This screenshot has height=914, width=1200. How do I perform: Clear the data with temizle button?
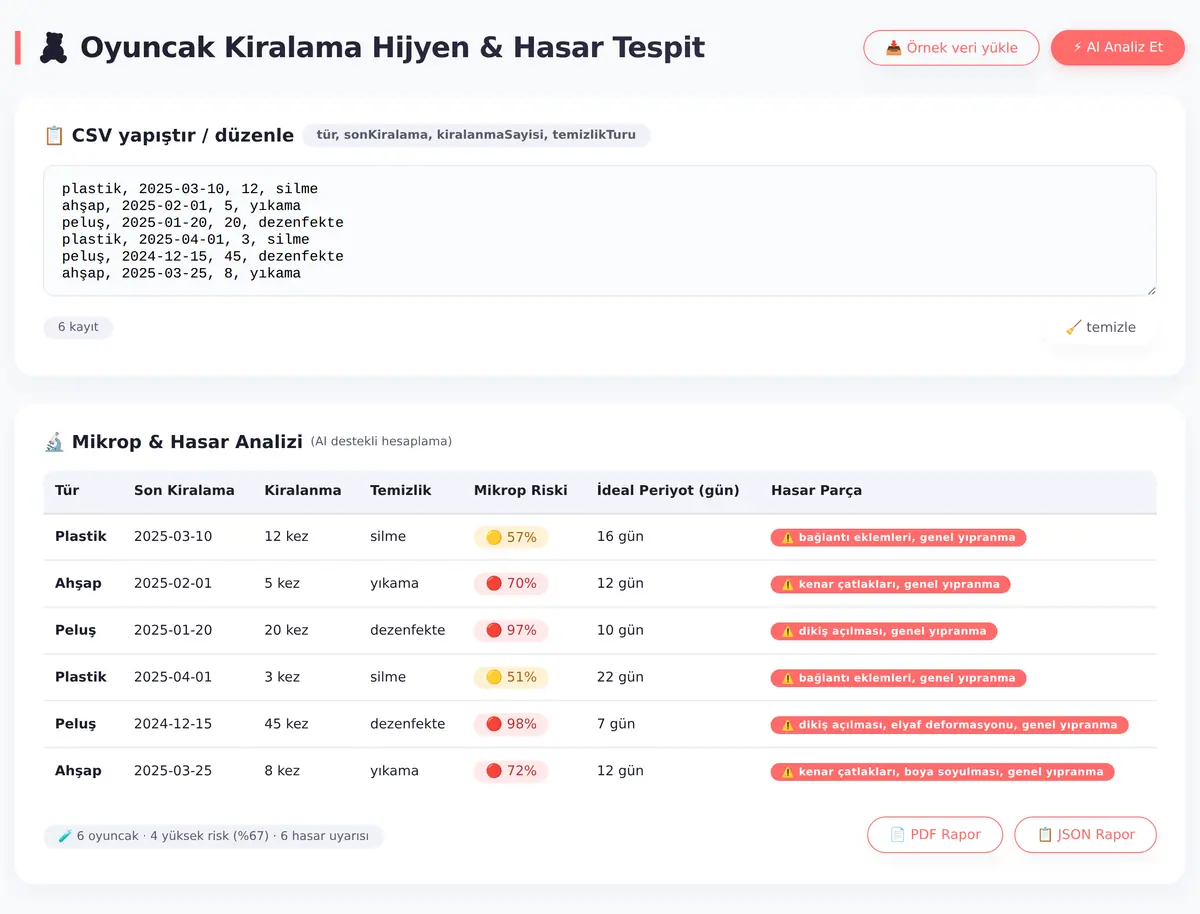pos(1100,327)
